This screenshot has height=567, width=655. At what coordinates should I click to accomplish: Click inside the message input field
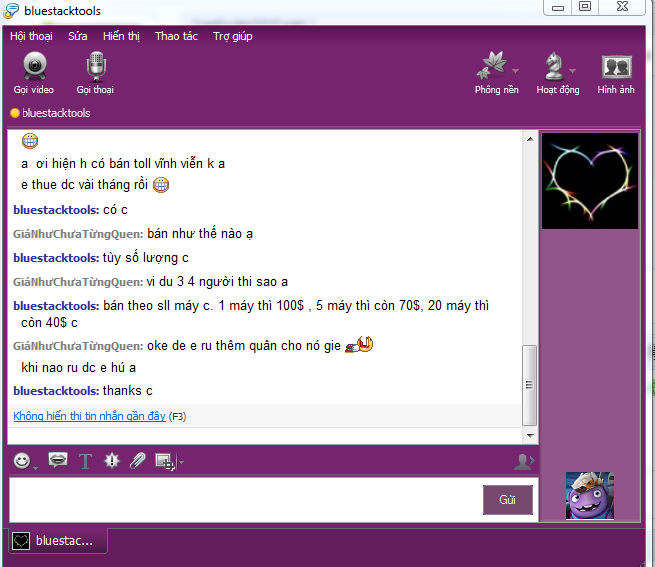[246, 500]
